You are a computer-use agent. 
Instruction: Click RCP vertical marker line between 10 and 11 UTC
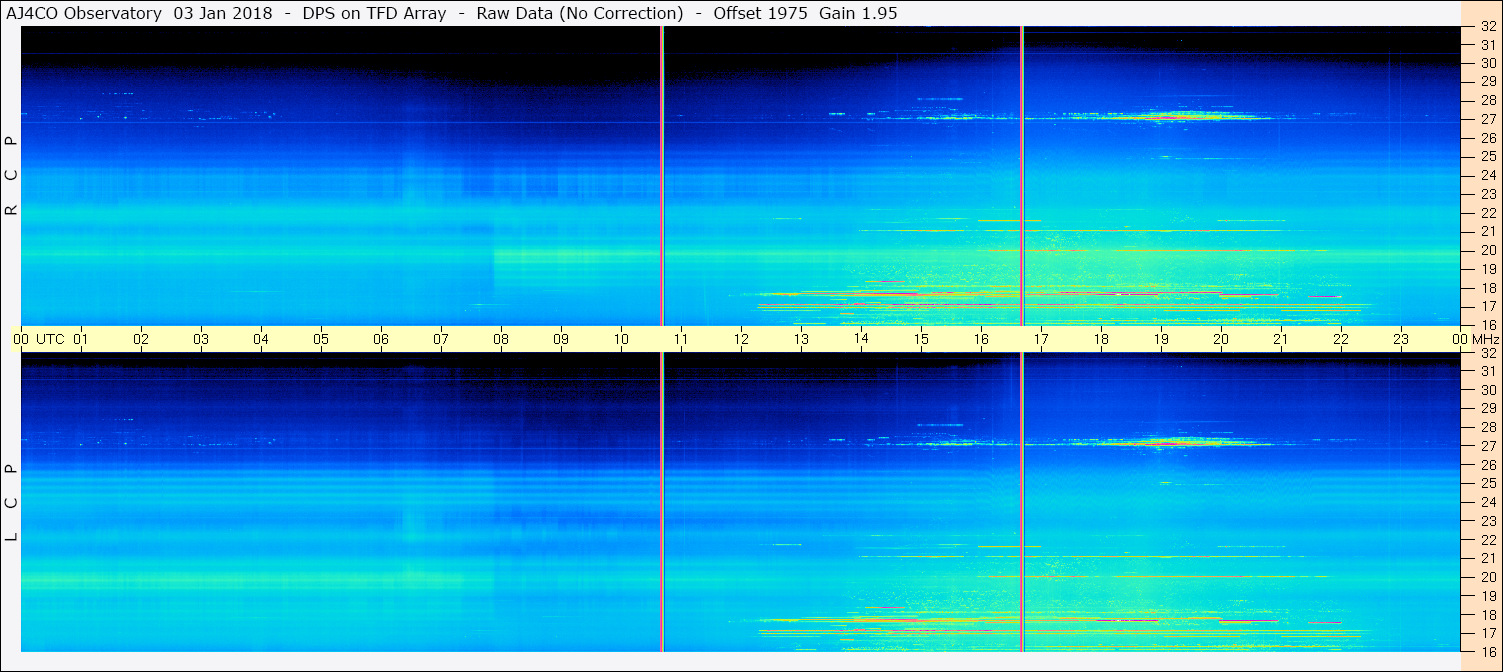[662, 175]
